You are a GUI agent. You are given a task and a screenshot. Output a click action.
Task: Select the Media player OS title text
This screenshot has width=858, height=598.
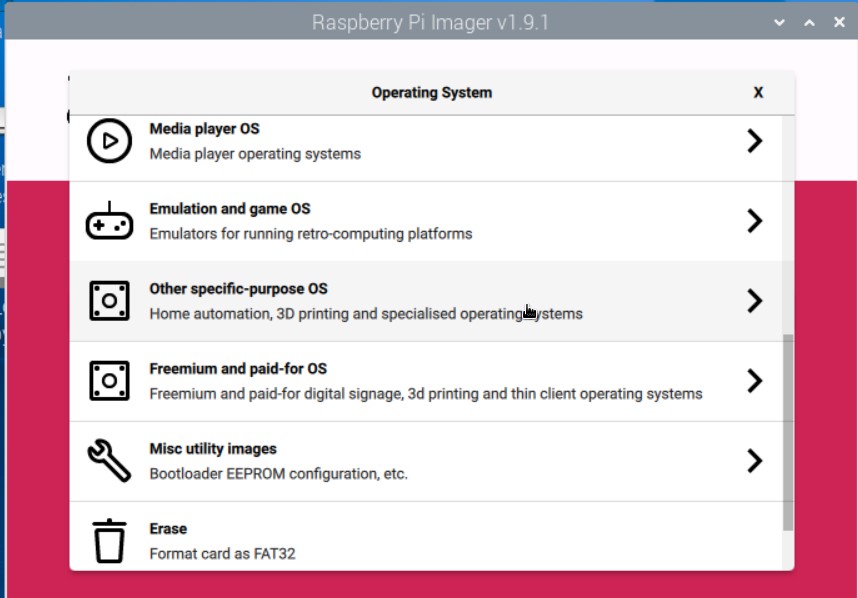point(205,129)
